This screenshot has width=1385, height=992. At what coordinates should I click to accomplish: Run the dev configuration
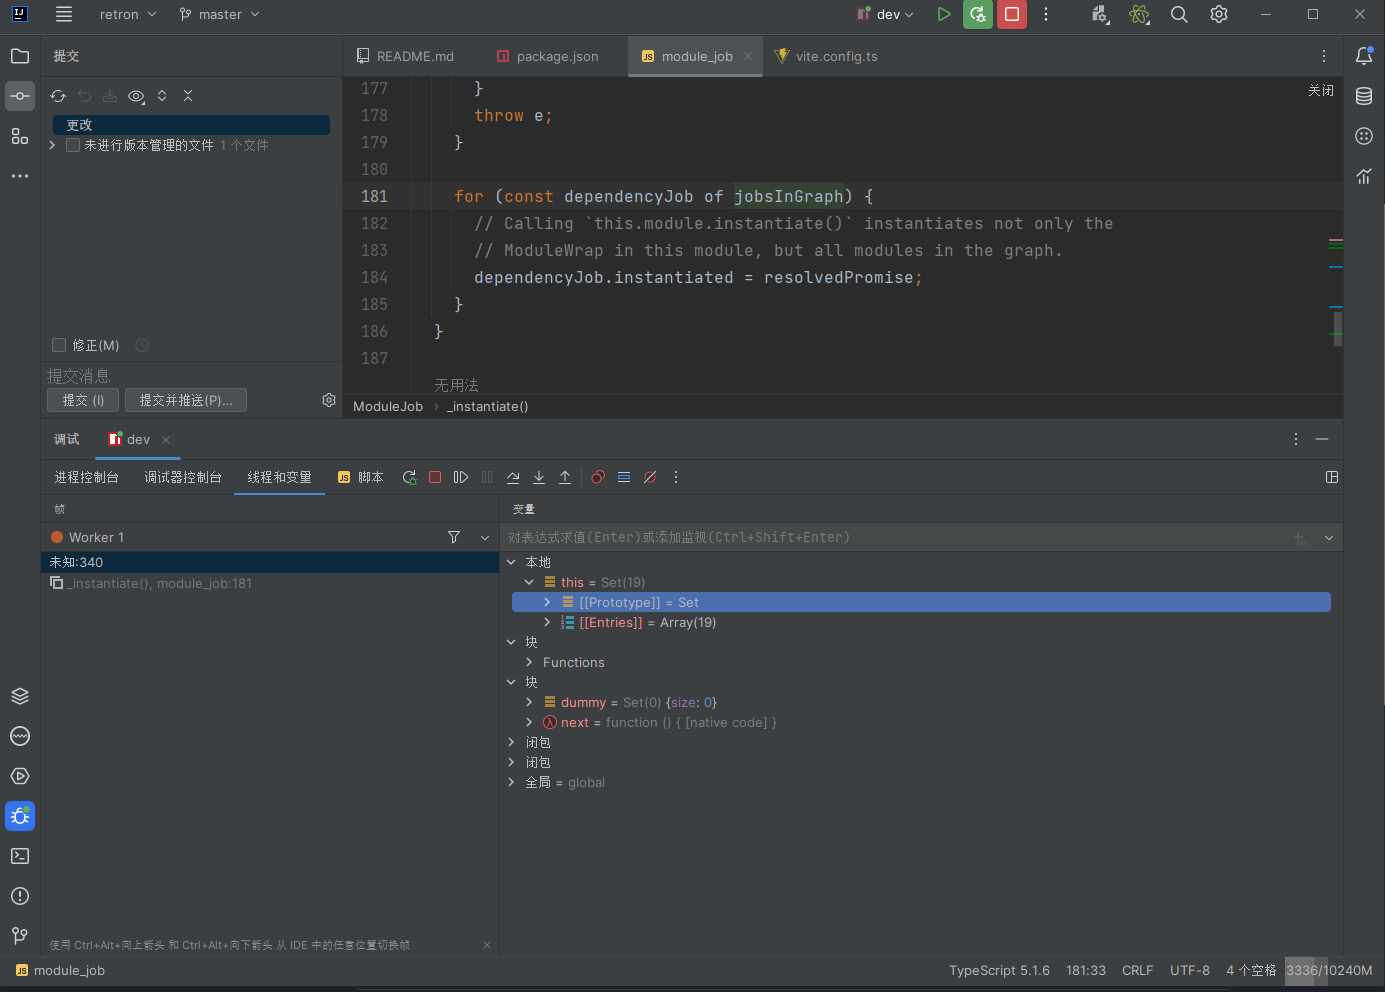[x=943, y=14]
